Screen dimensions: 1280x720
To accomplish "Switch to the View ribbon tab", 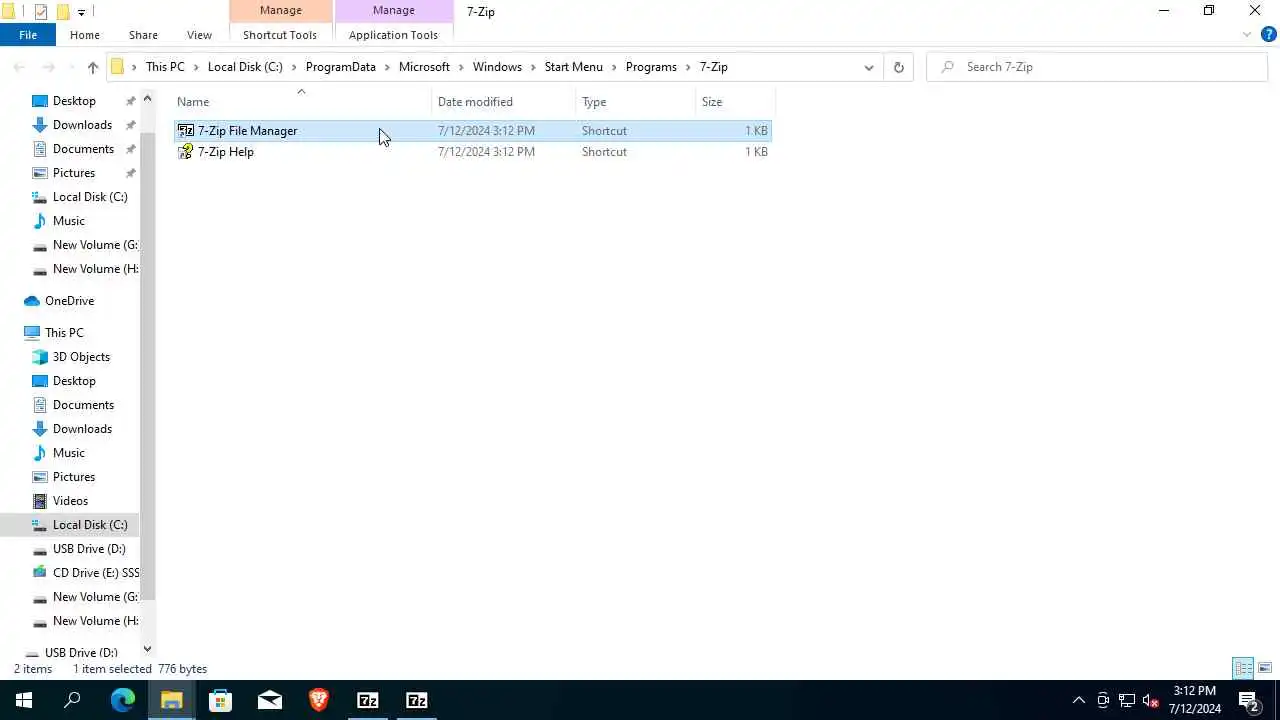I will pyautogui.click(x=199, y=35).
